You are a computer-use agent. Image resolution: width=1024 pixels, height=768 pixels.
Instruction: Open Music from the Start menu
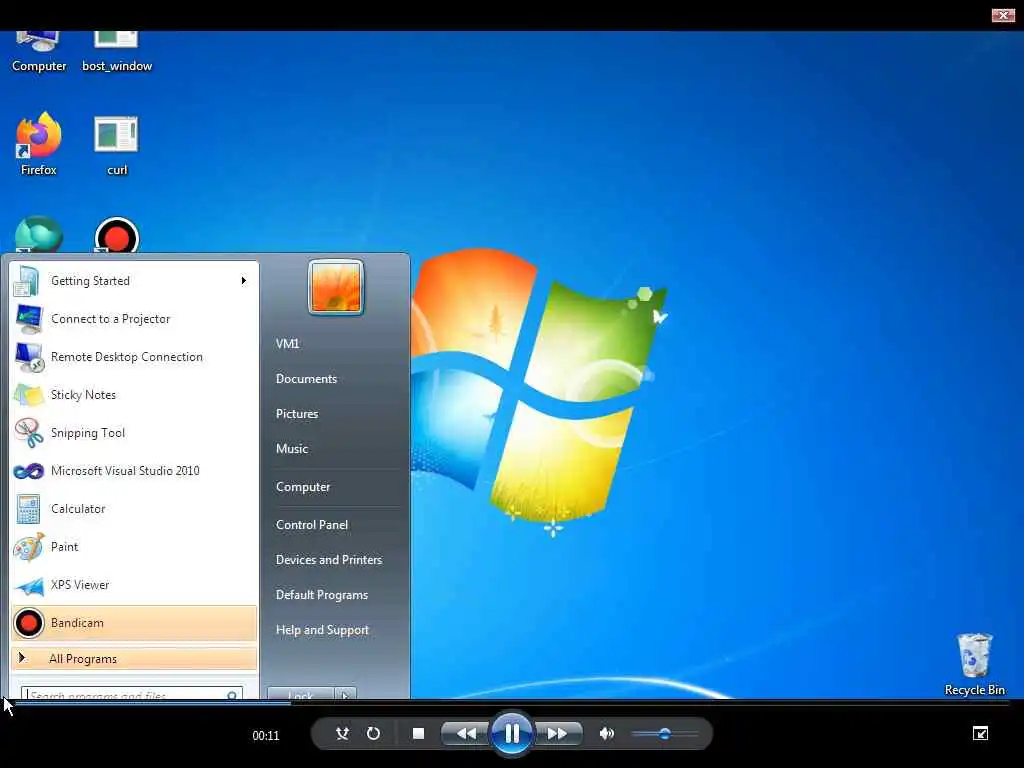pyautogui.click(x=292, y=449)
